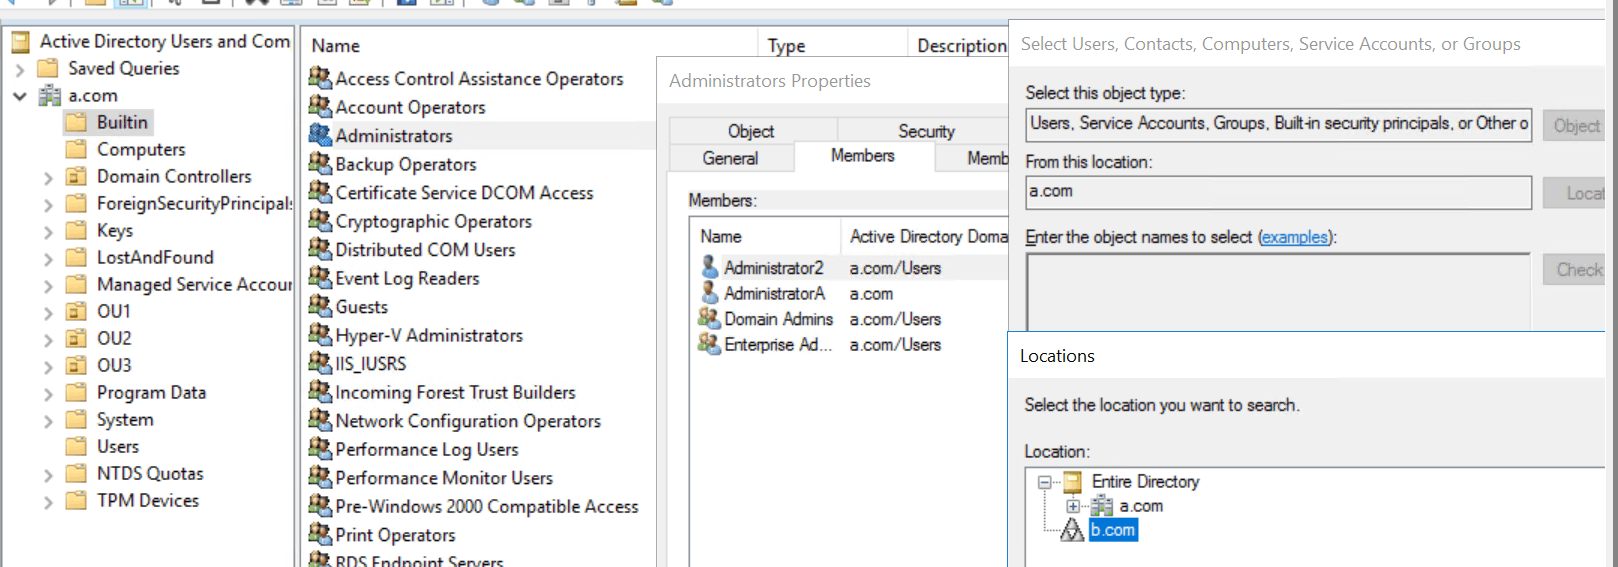Click the a.com domain icon in console tree
This screenshot has height=567, width=1618.
pyautogui.click(x=49, y=96)
